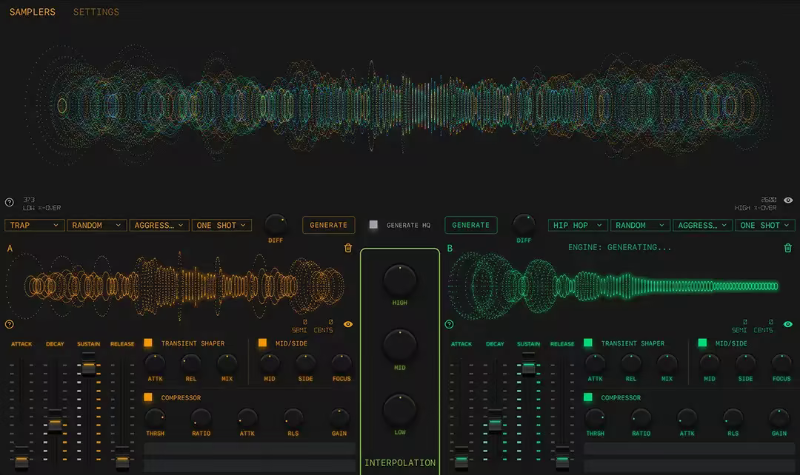Open sampler B One Shot dropdown
The image size is (800, 475).
pos(765,225)
